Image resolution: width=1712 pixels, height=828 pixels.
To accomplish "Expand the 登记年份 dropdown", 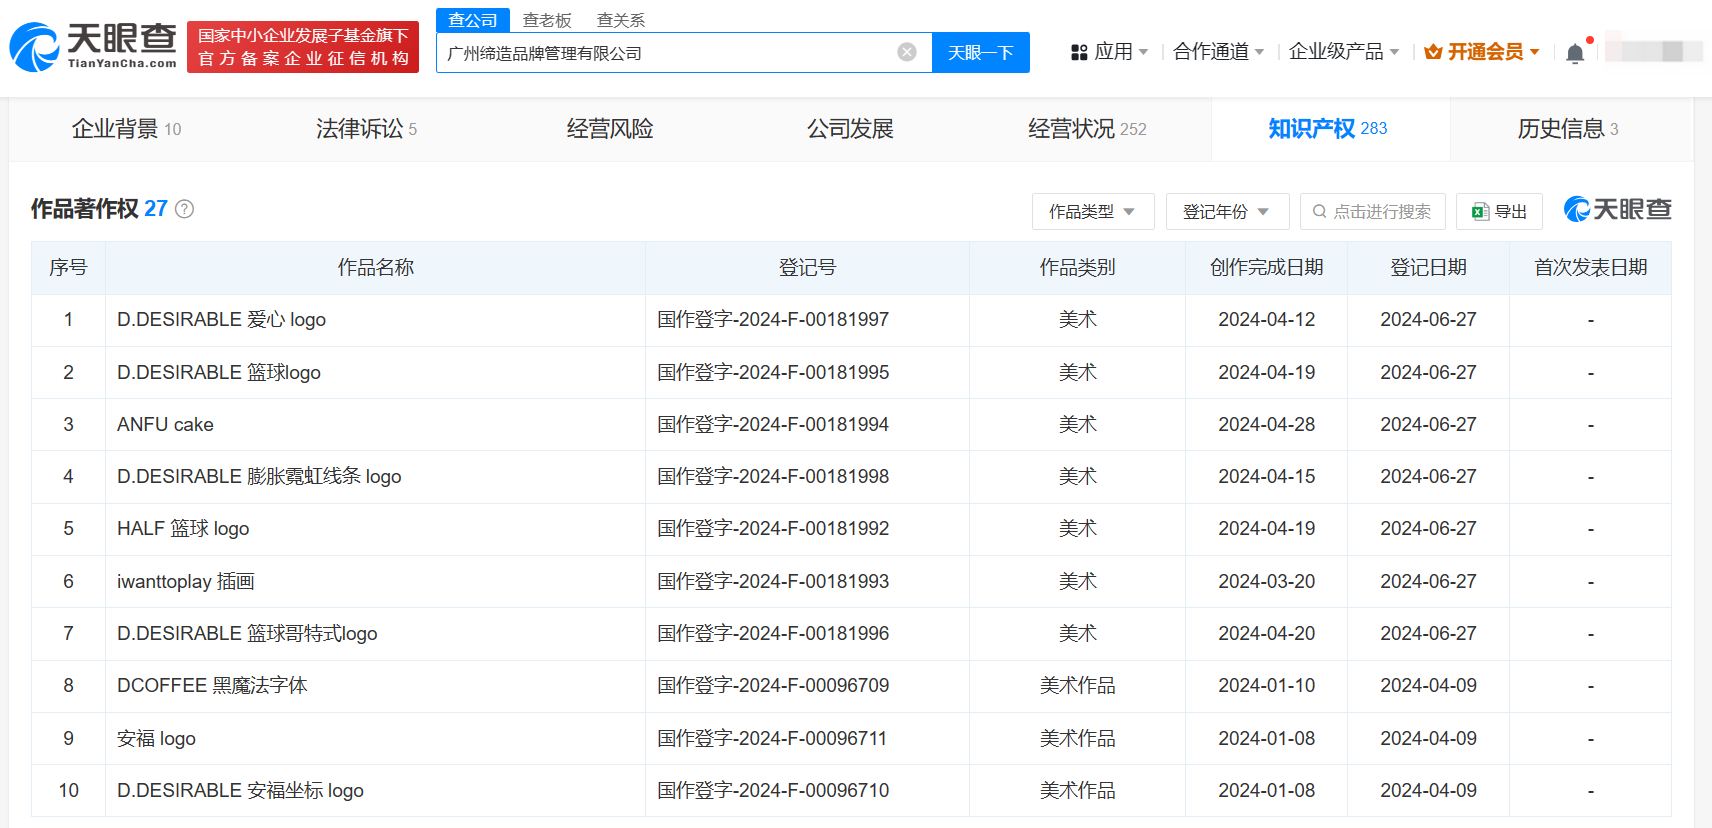I will click(1228, 212).
